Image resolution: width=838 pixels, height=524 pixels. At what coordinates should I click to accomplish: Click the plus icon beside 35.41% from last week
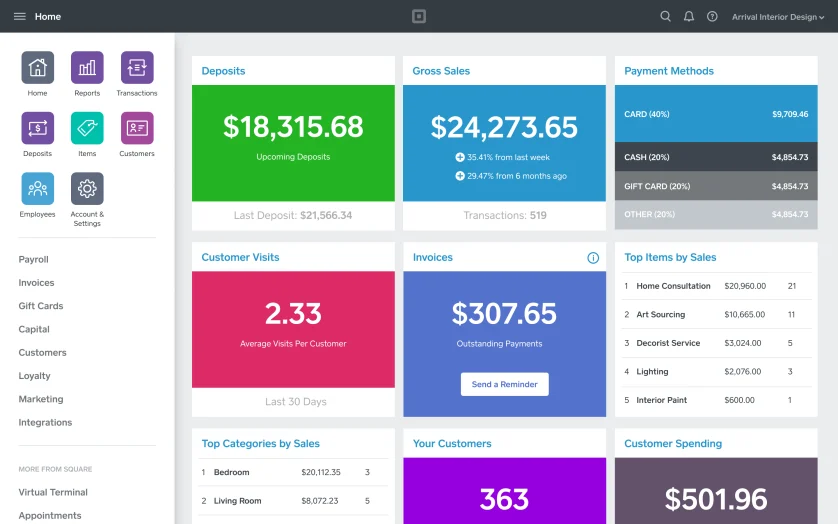pos(460,157)
